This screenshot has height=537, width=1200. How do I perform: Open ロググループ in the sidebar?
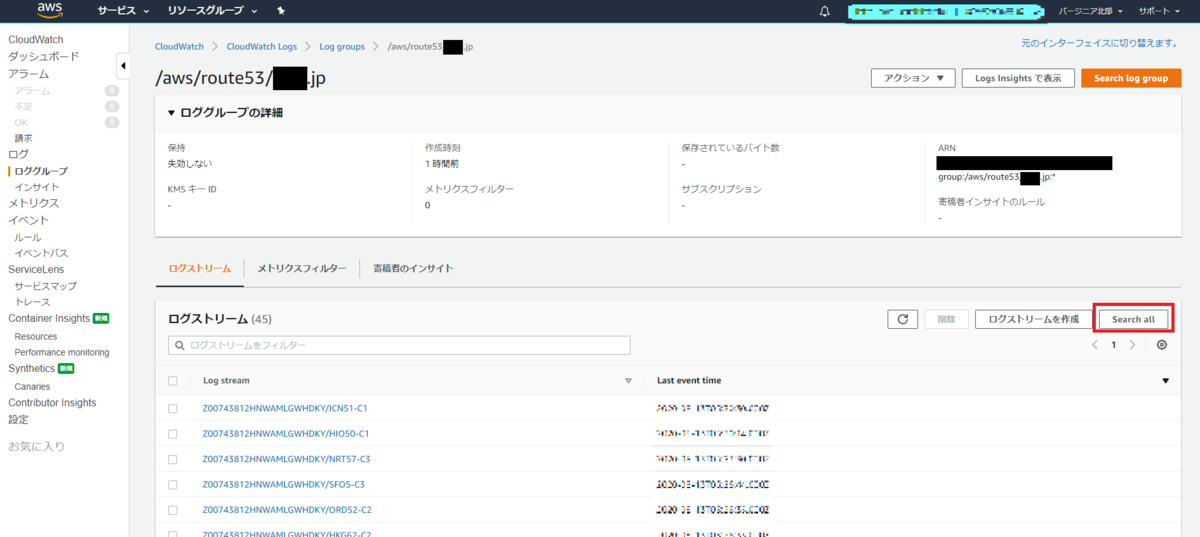(x=41, y=172)
